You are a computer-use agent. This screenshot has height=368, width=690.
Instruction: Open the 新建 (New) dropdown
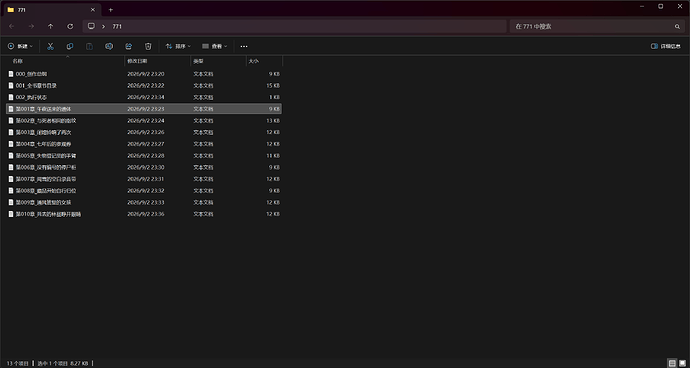[x=20, y=46]
